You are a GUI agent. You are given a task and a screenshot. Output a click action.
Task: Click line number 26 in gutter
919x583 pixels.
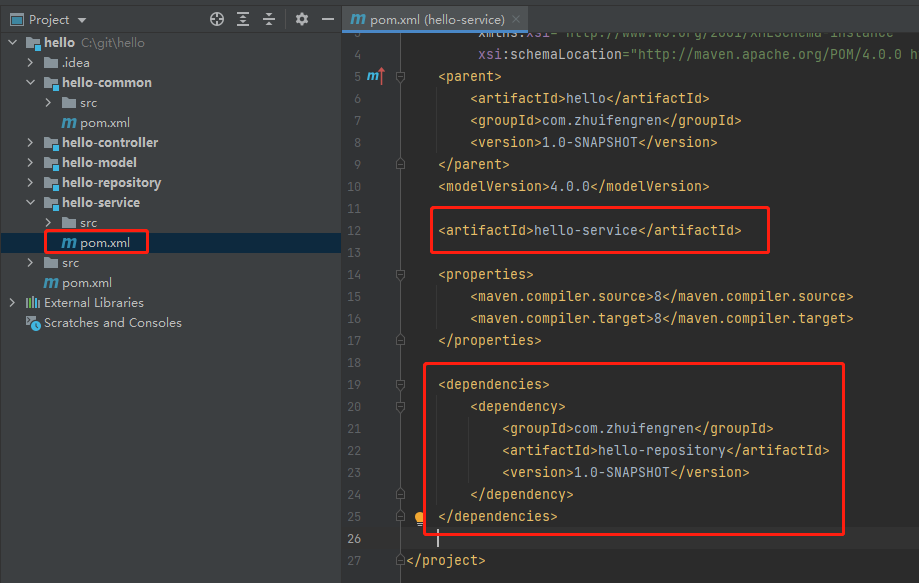[x=354, y=538]
